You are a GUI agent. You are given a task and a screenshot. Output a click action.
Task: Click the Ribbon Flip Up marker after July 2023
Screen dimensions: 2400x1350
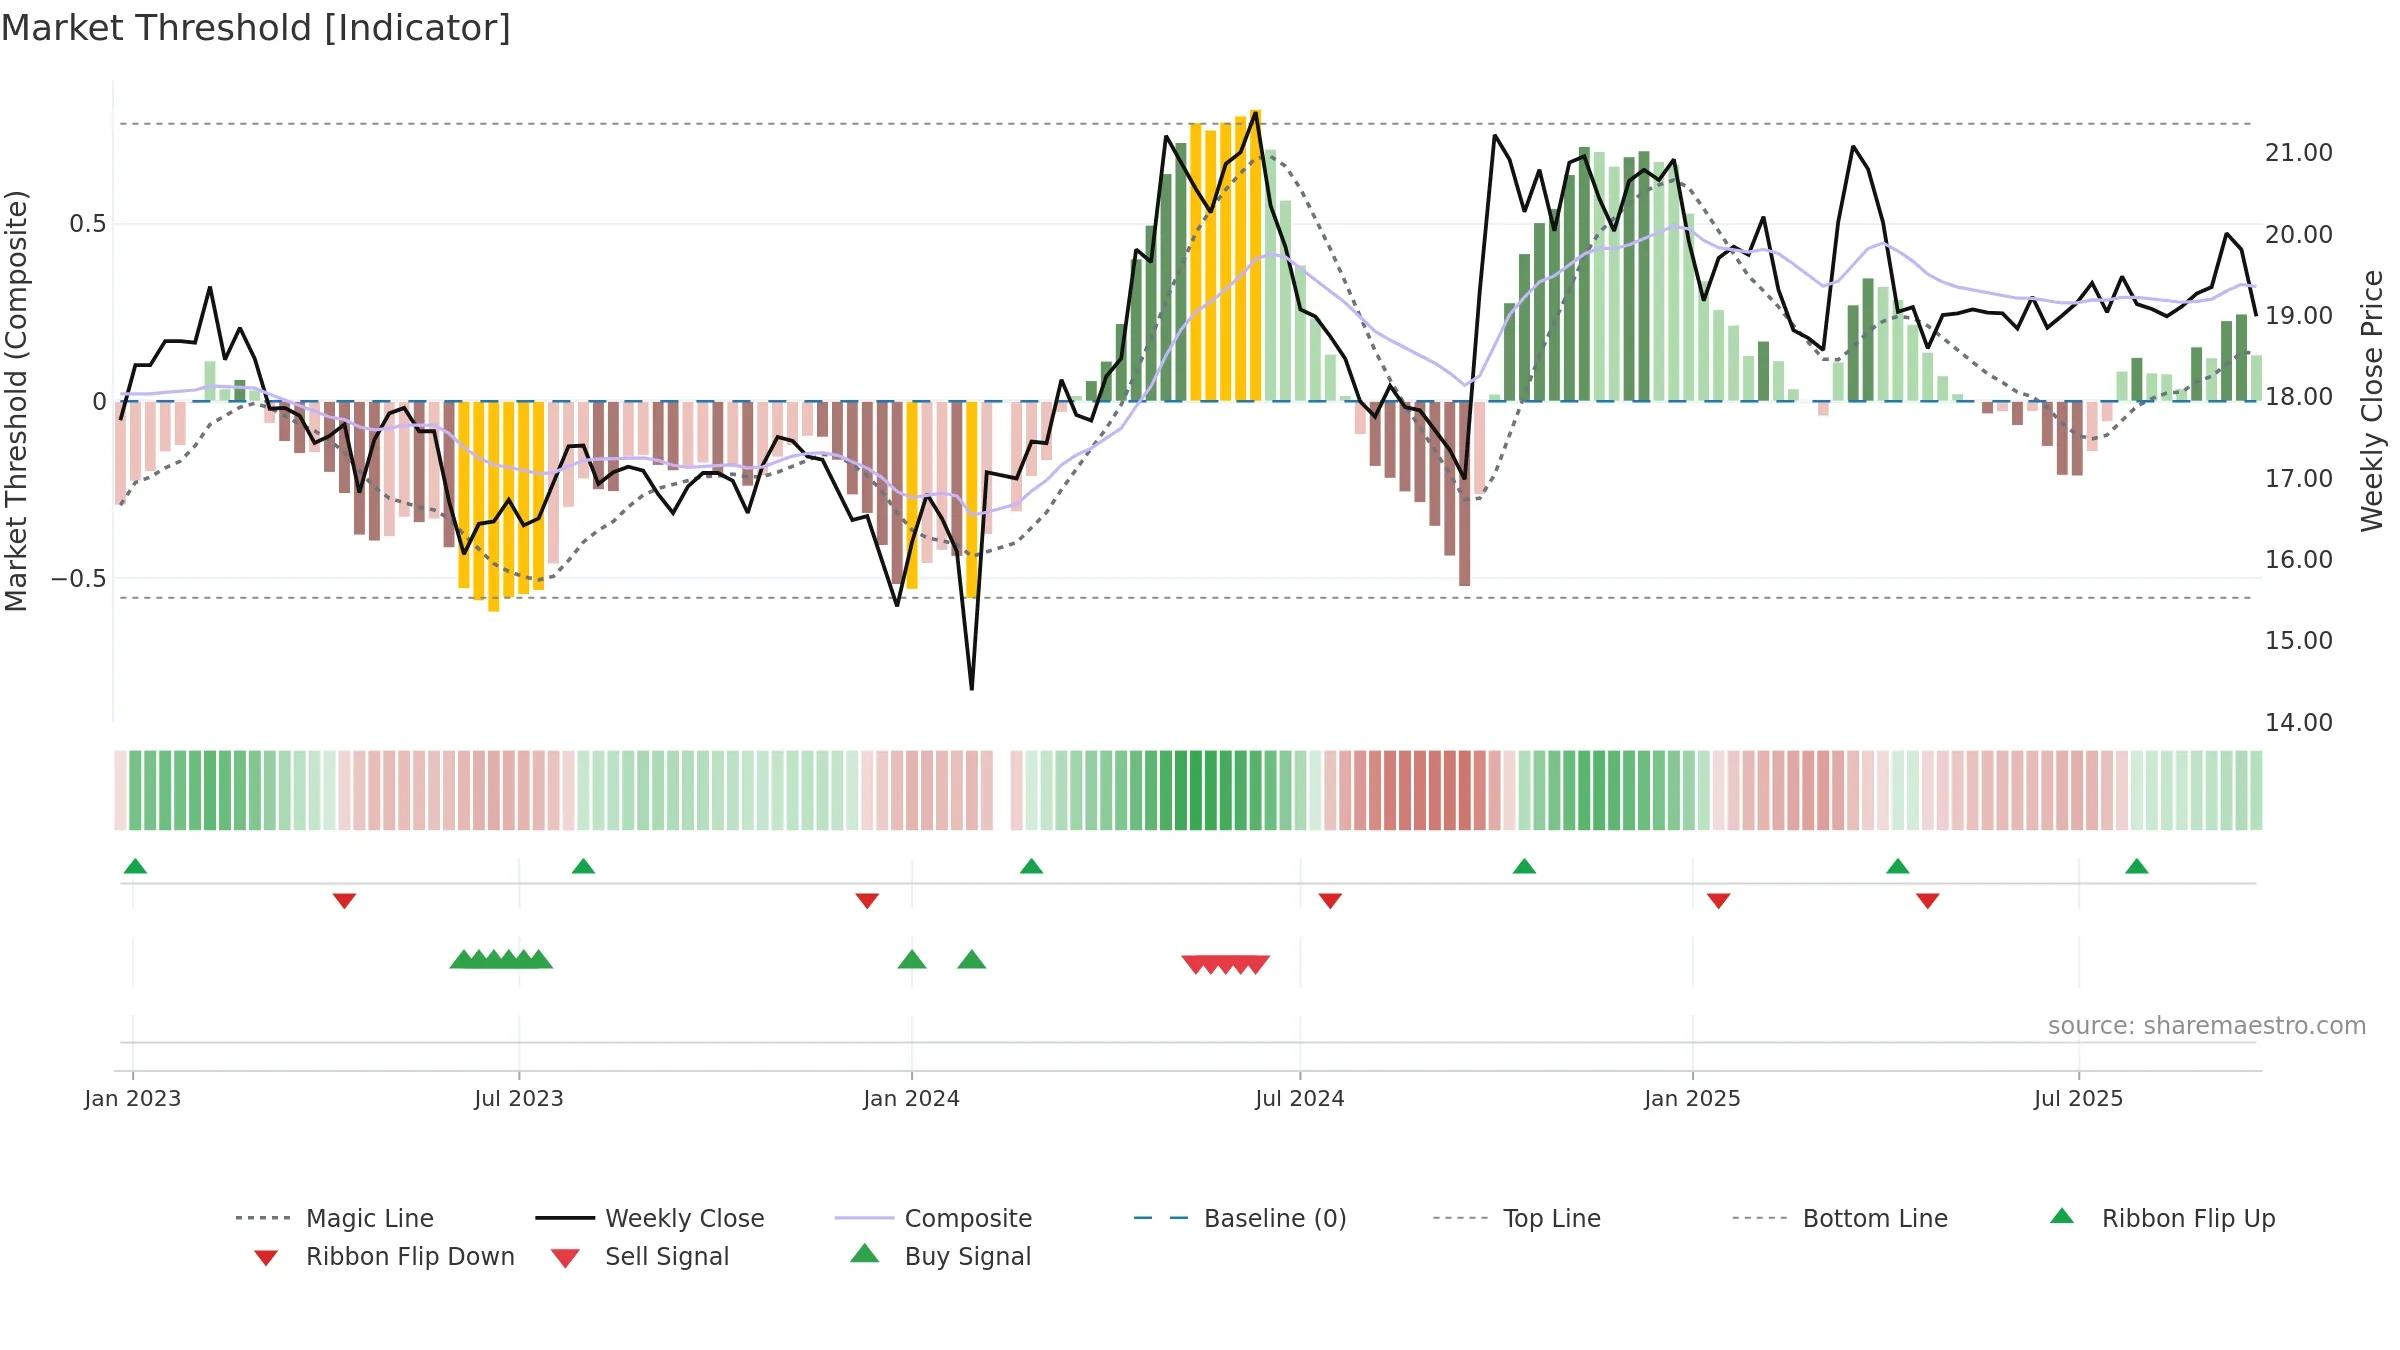(583, 866)
